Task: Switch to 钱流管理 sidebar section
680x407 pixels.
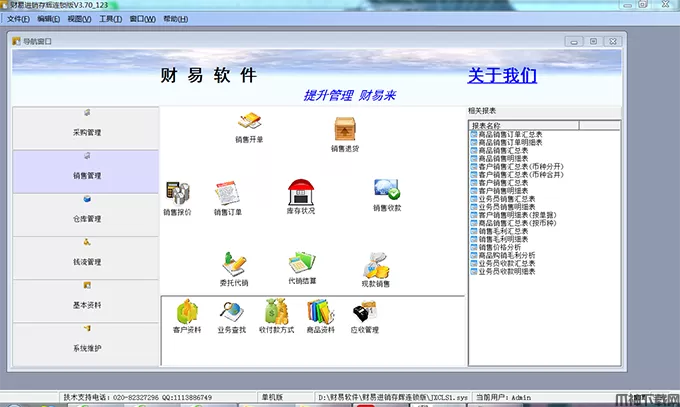Action: pos(86,258)
